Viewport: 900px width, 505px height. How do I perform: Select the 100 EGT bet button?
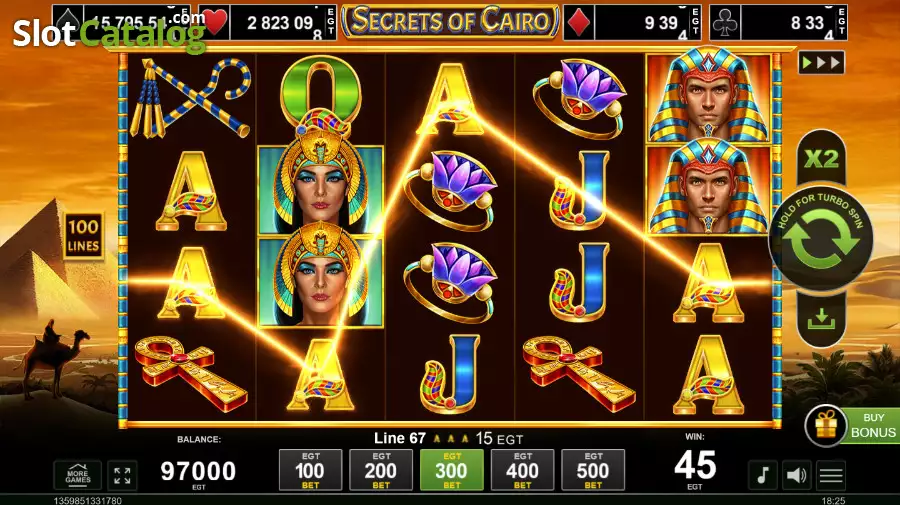point(310,470)
